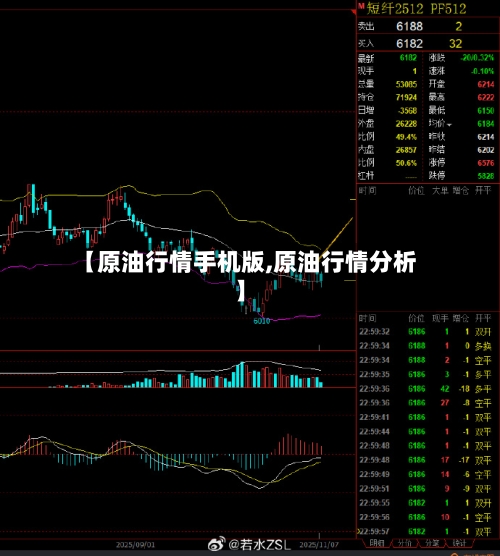Switch to the 统计 tab
This screenshot has width=500, height=556.
point(459,543)
